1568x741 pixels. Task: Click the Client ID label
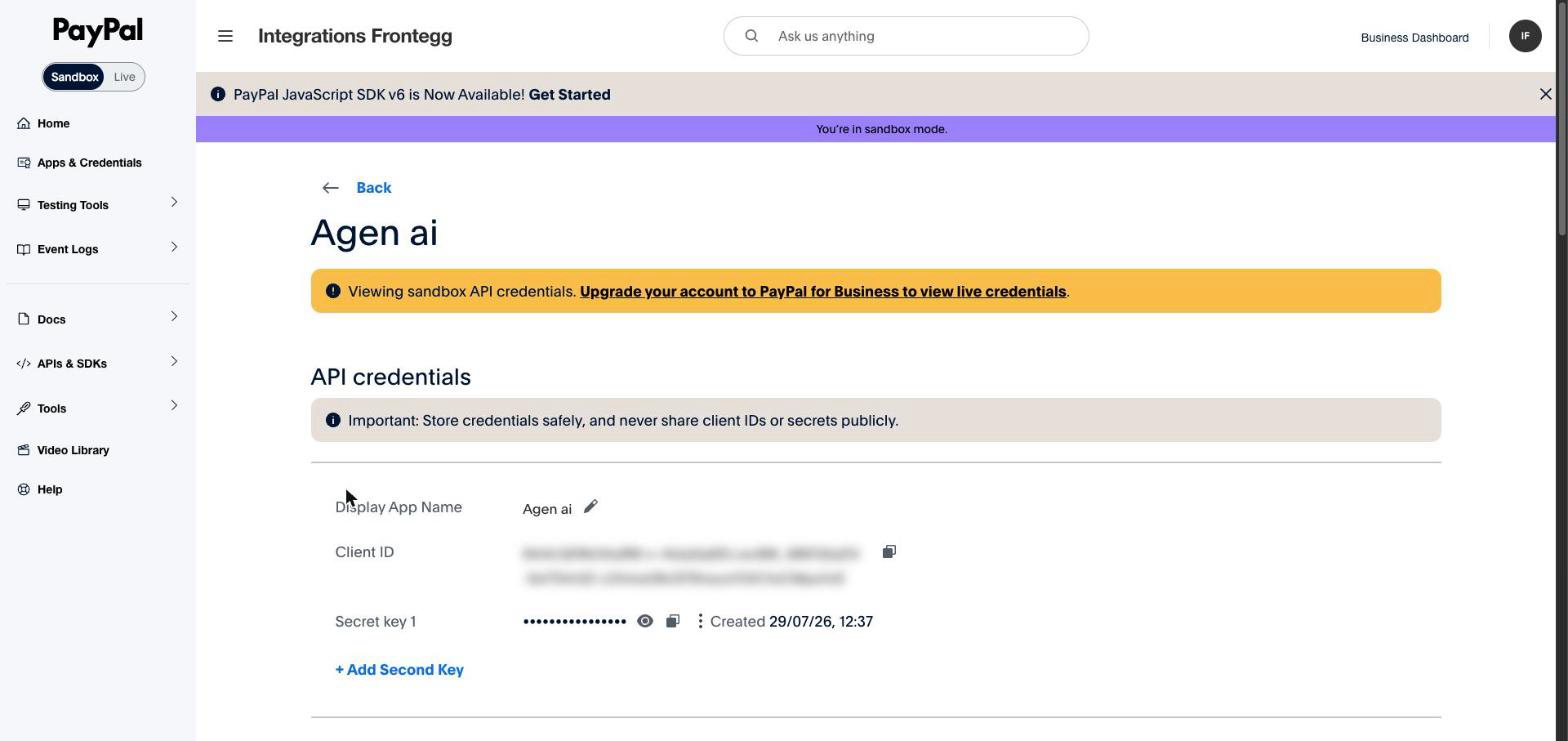pyautogui.click(x=364, y=552)
